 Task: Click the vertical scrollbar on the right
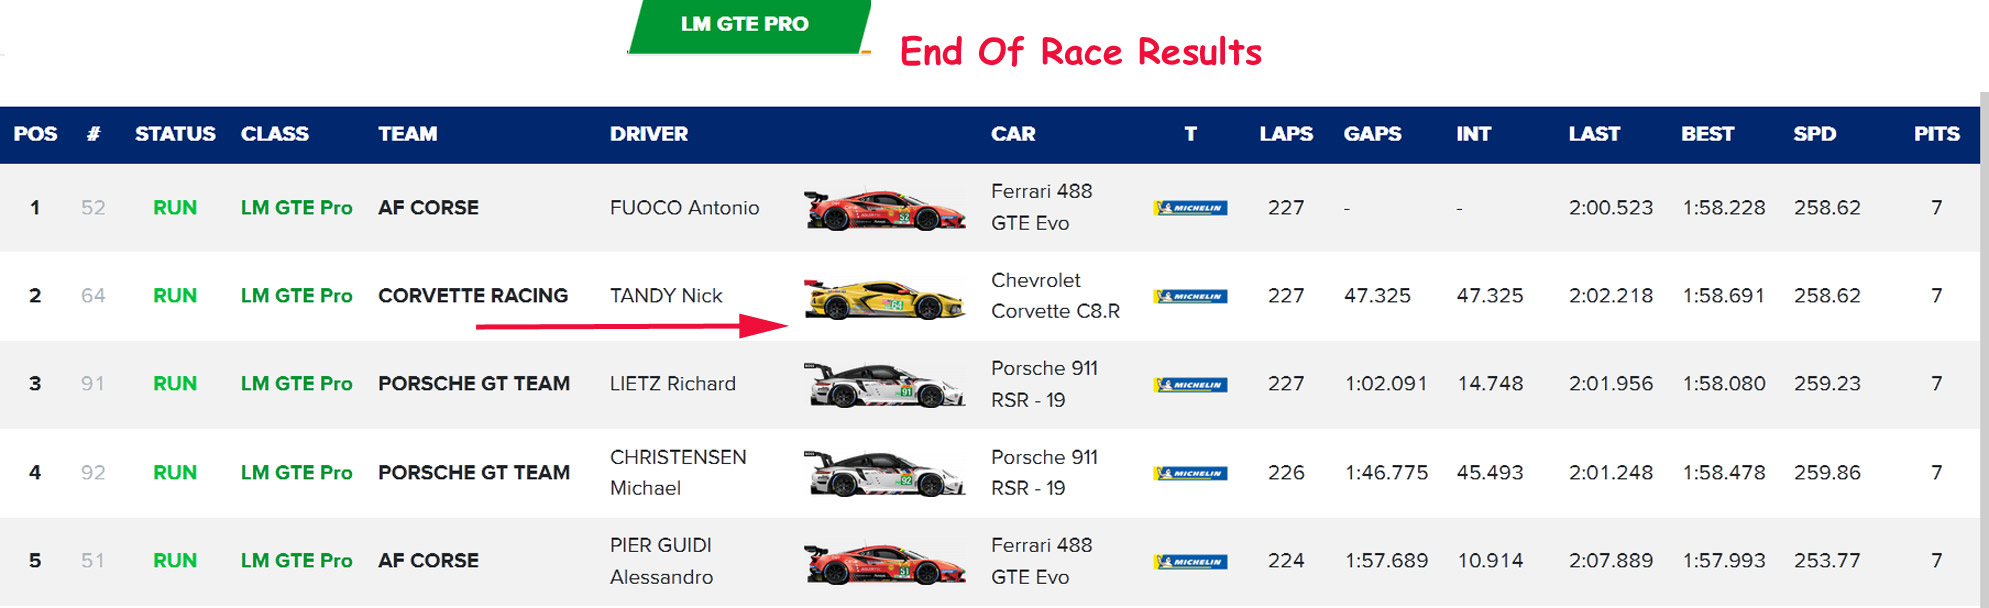click(x=1984, y=350)
